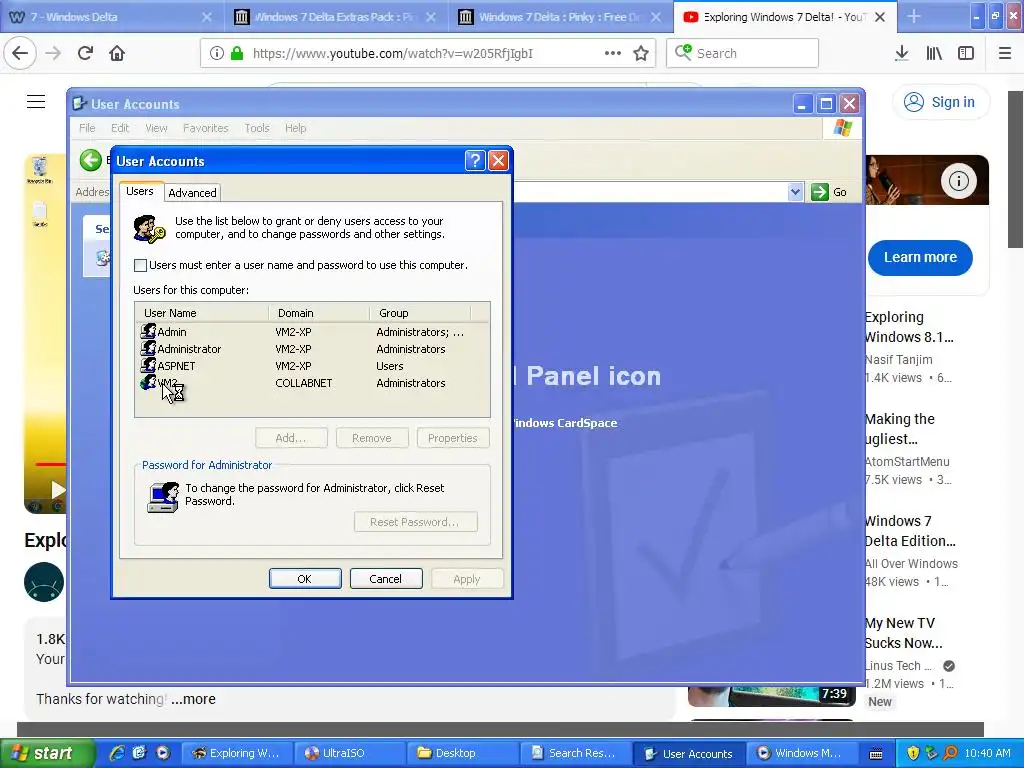This screenshot has height=768, width=1024.
Task: Open the Firefox downloads panel
Action: (x=901, y=53)
